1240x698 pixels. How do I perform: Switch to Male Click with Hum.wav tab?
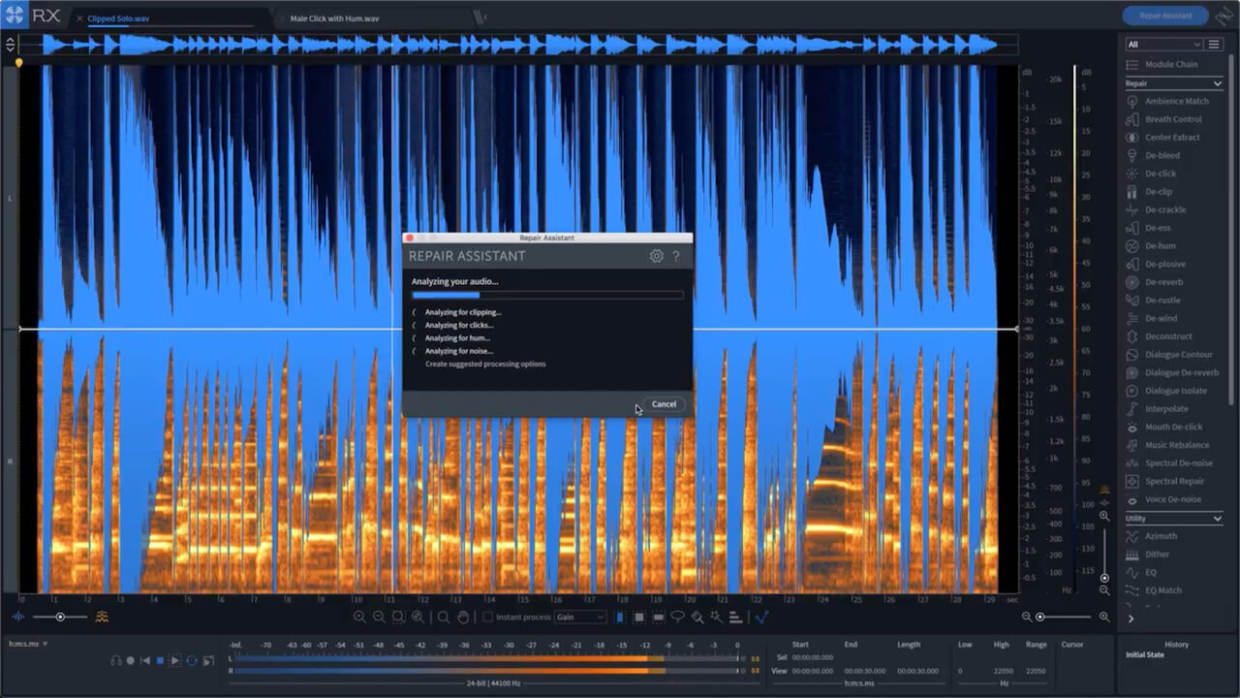(x=335, y=18)
